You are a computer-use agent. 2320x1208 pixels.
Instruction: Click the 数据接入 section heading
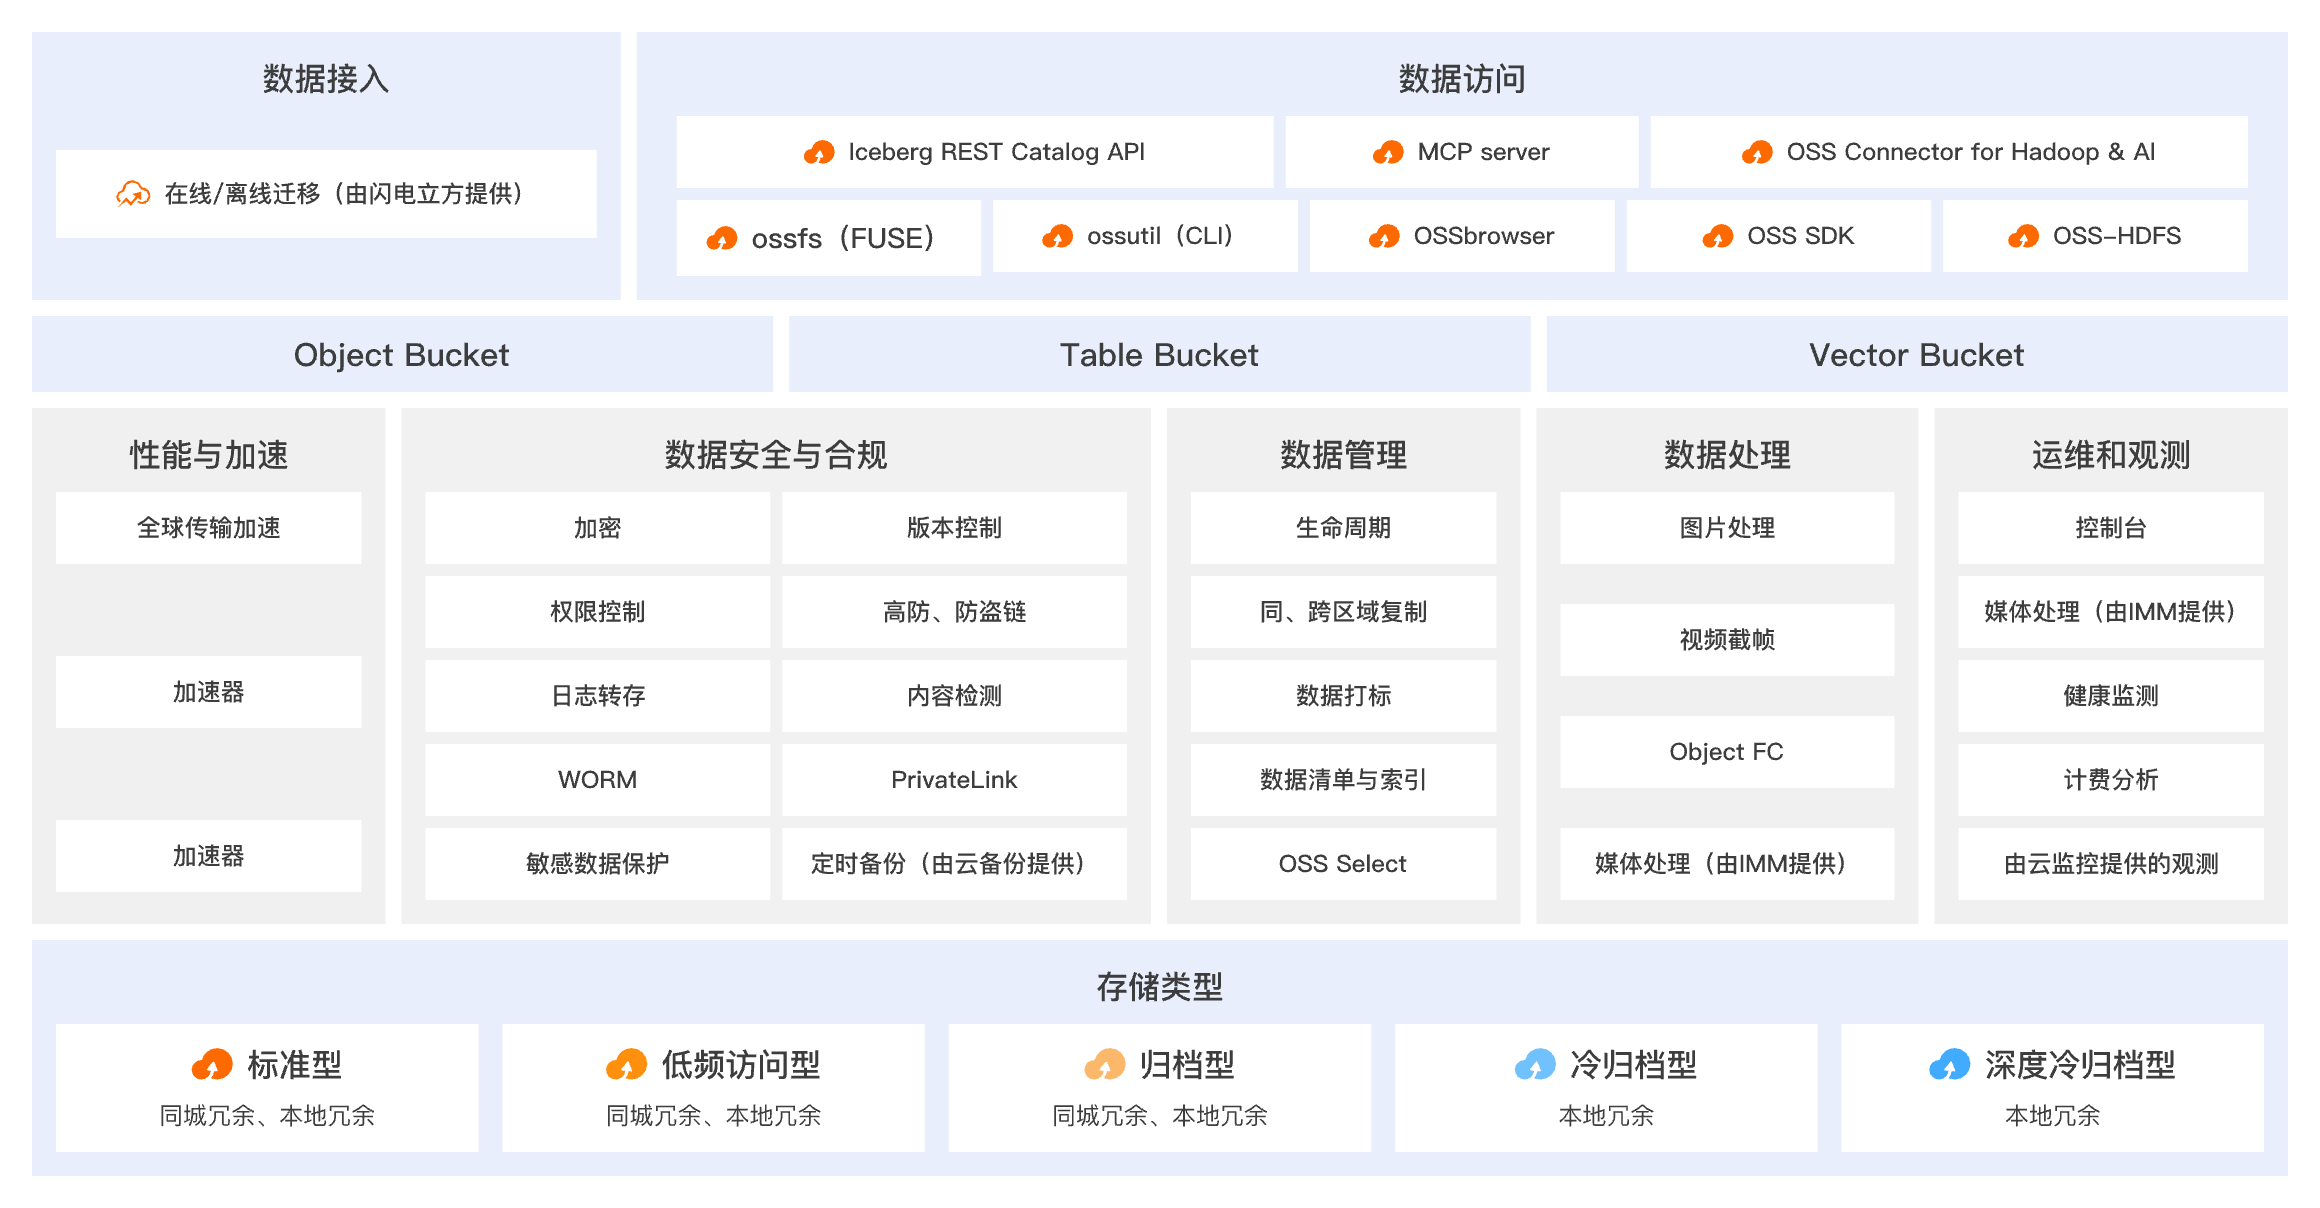click(326, 79)
